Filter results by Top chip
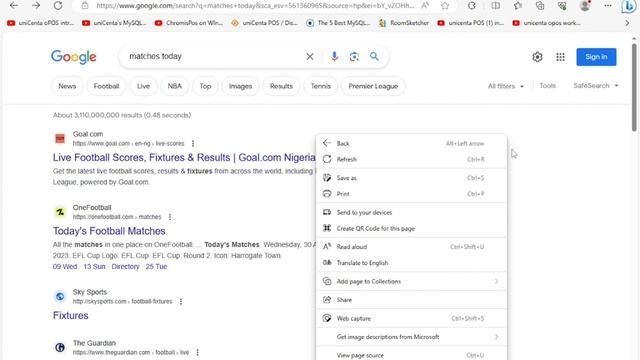Viewport: 640px width, 360px height. coord(205,86)
